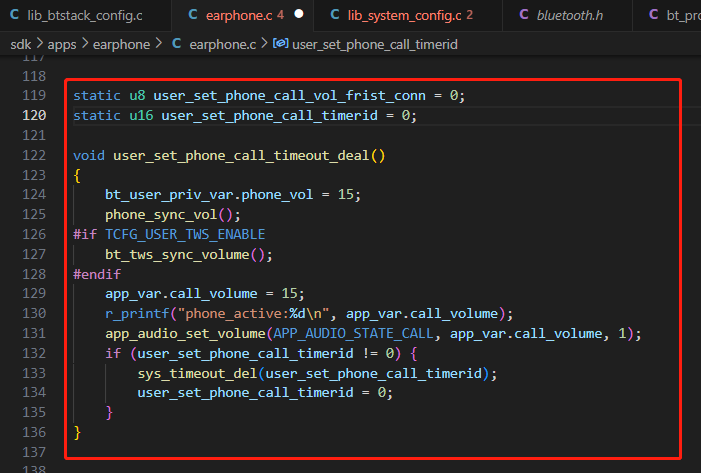Click user_set_phone_call_timerid on line 134
The width and height of the screenshot is (701, 473).
click(x=245, y=393)
